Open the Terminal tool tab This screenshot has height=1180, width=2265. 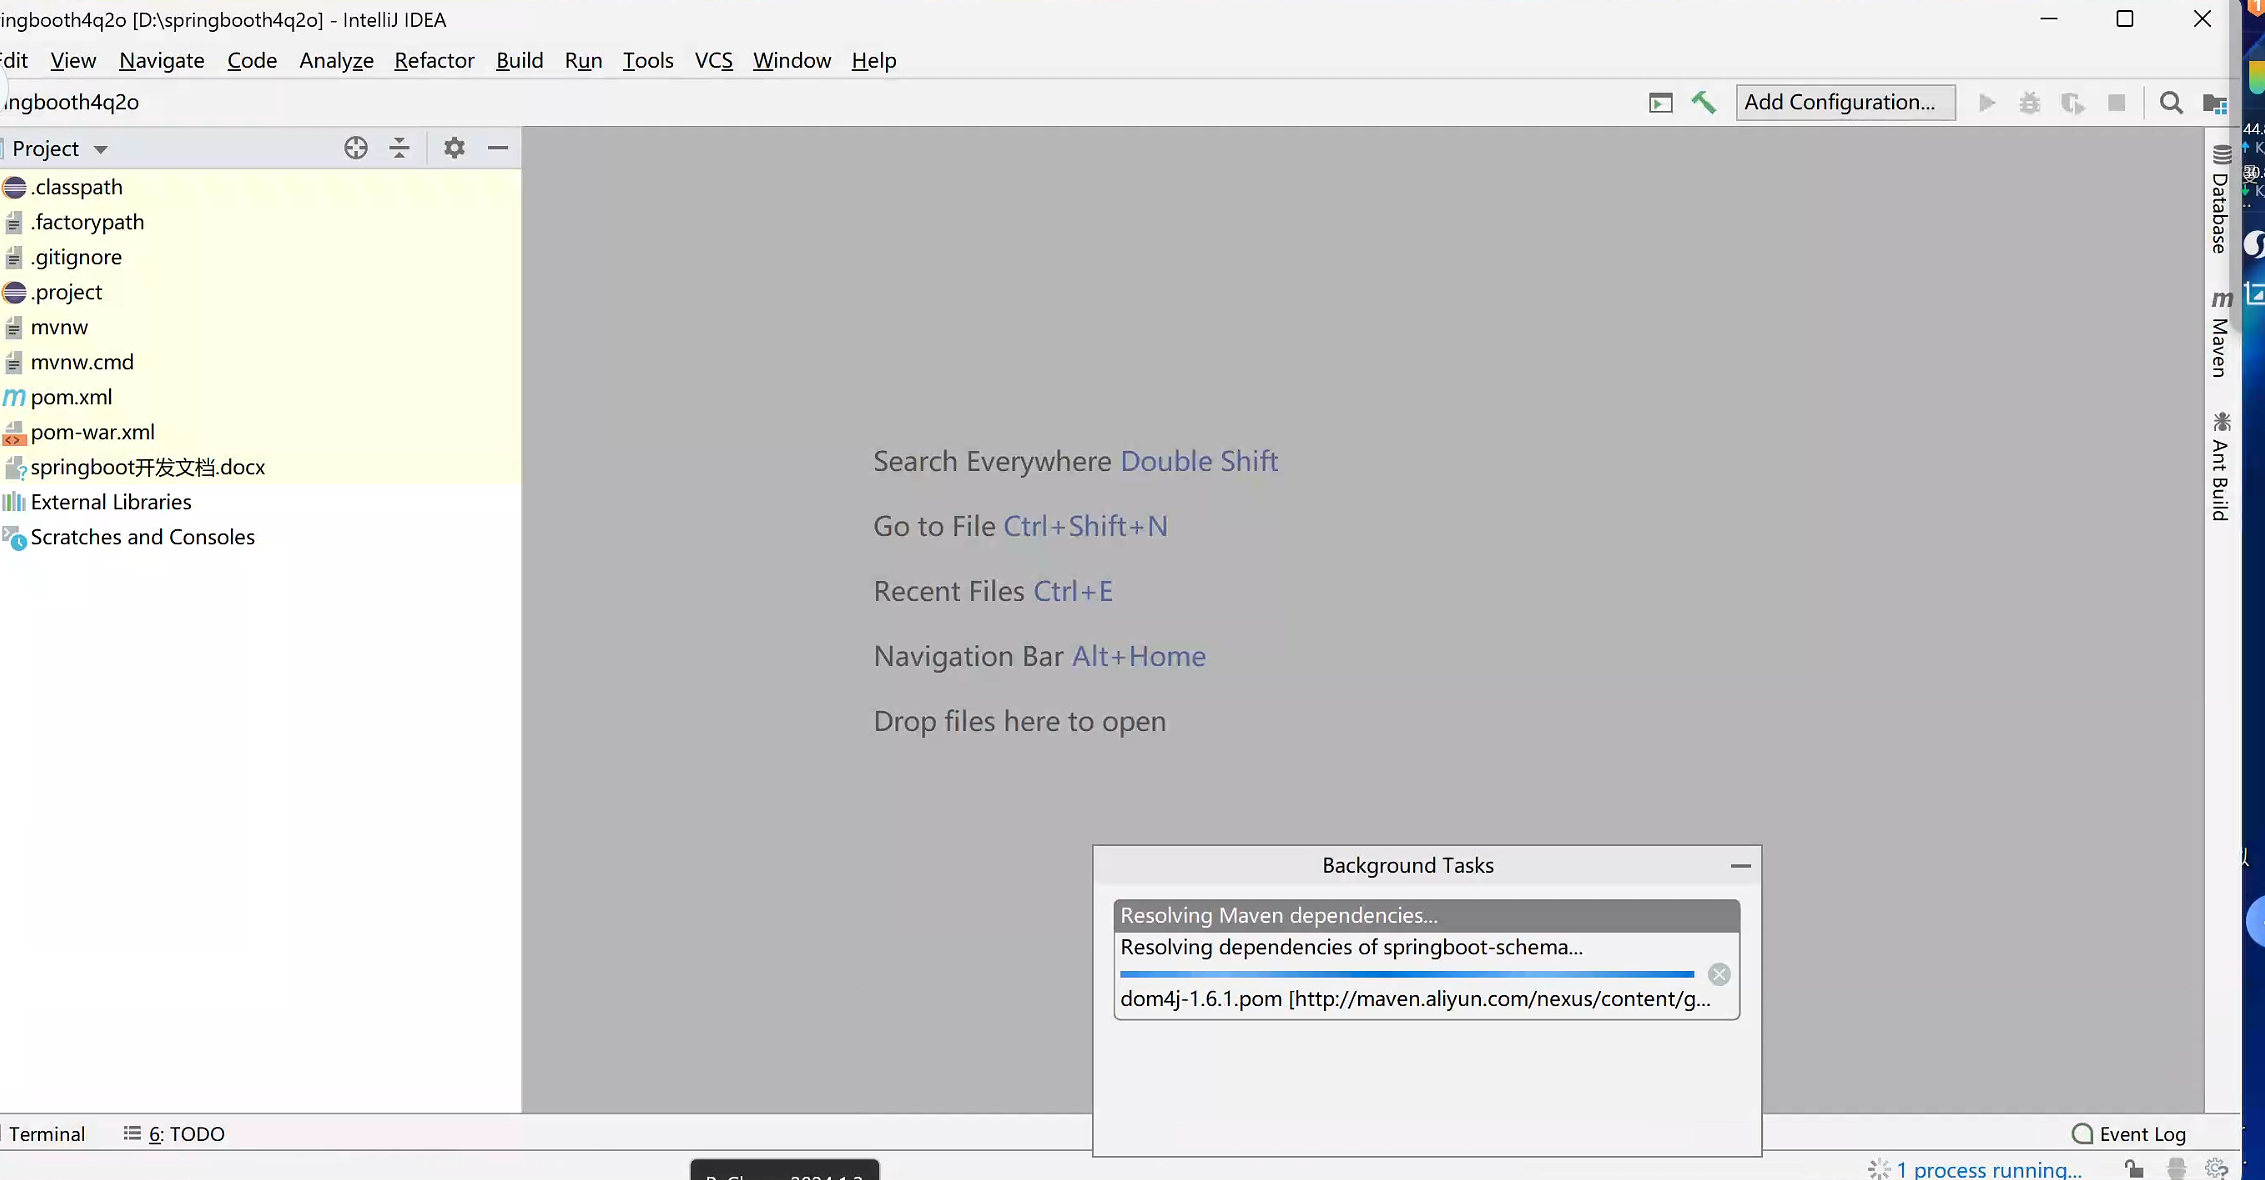click(46, 1133)
